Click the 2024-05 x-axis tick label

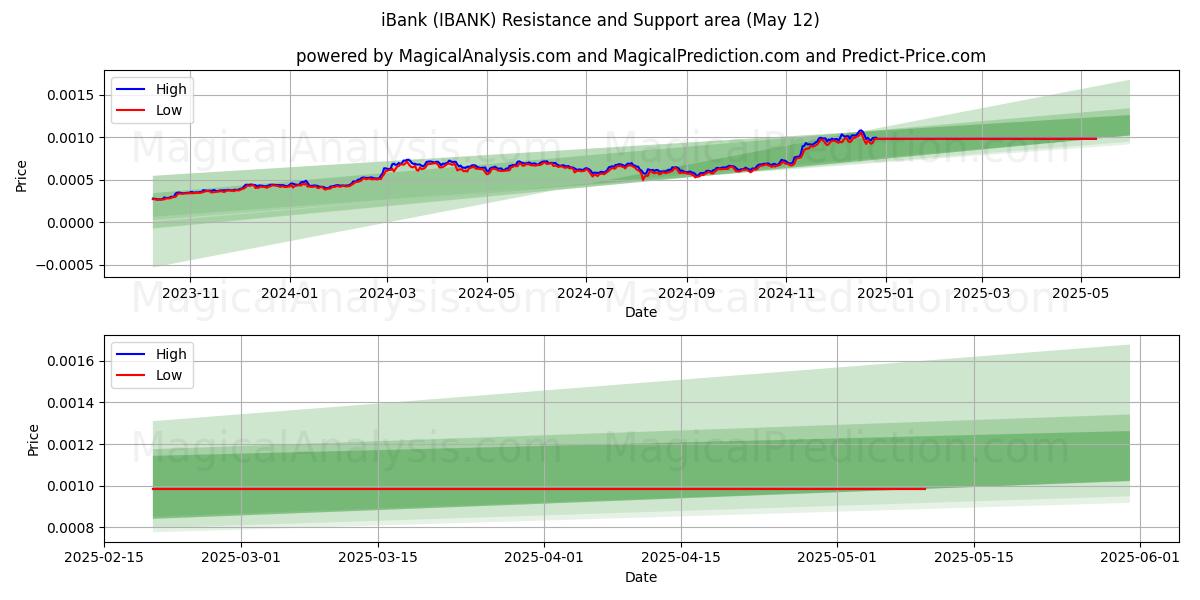point(487,294)
